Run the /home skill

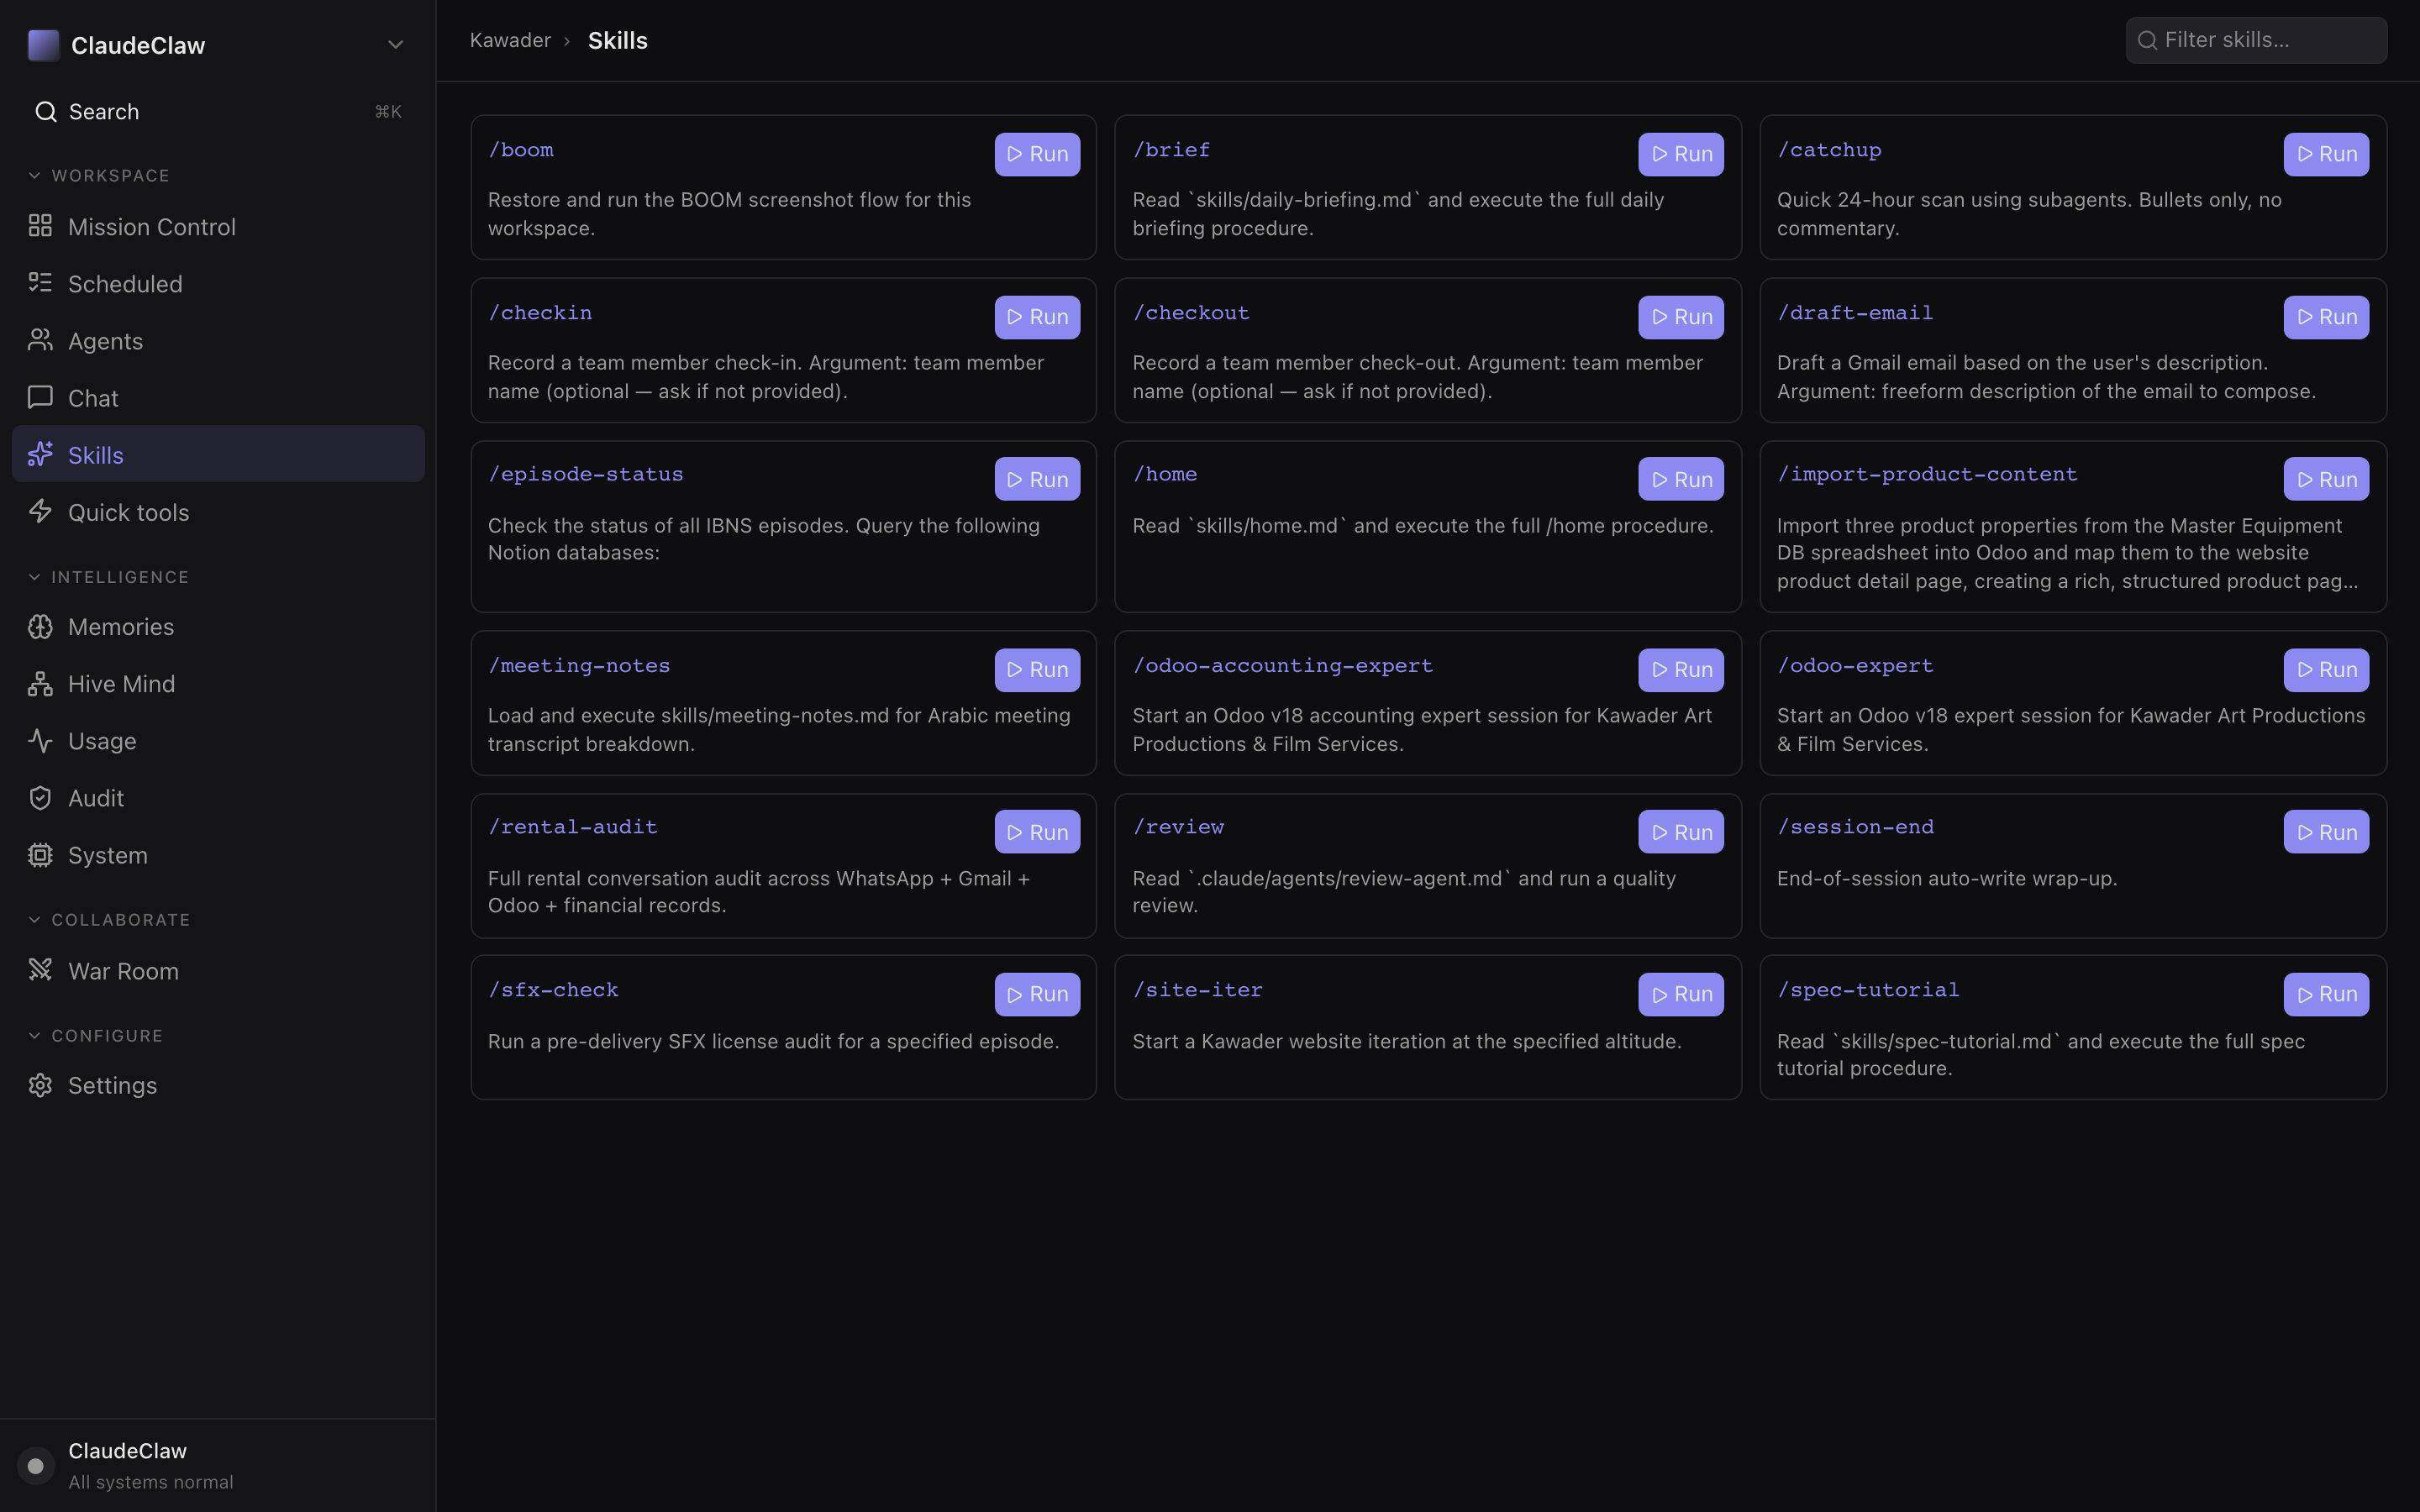1681,479
